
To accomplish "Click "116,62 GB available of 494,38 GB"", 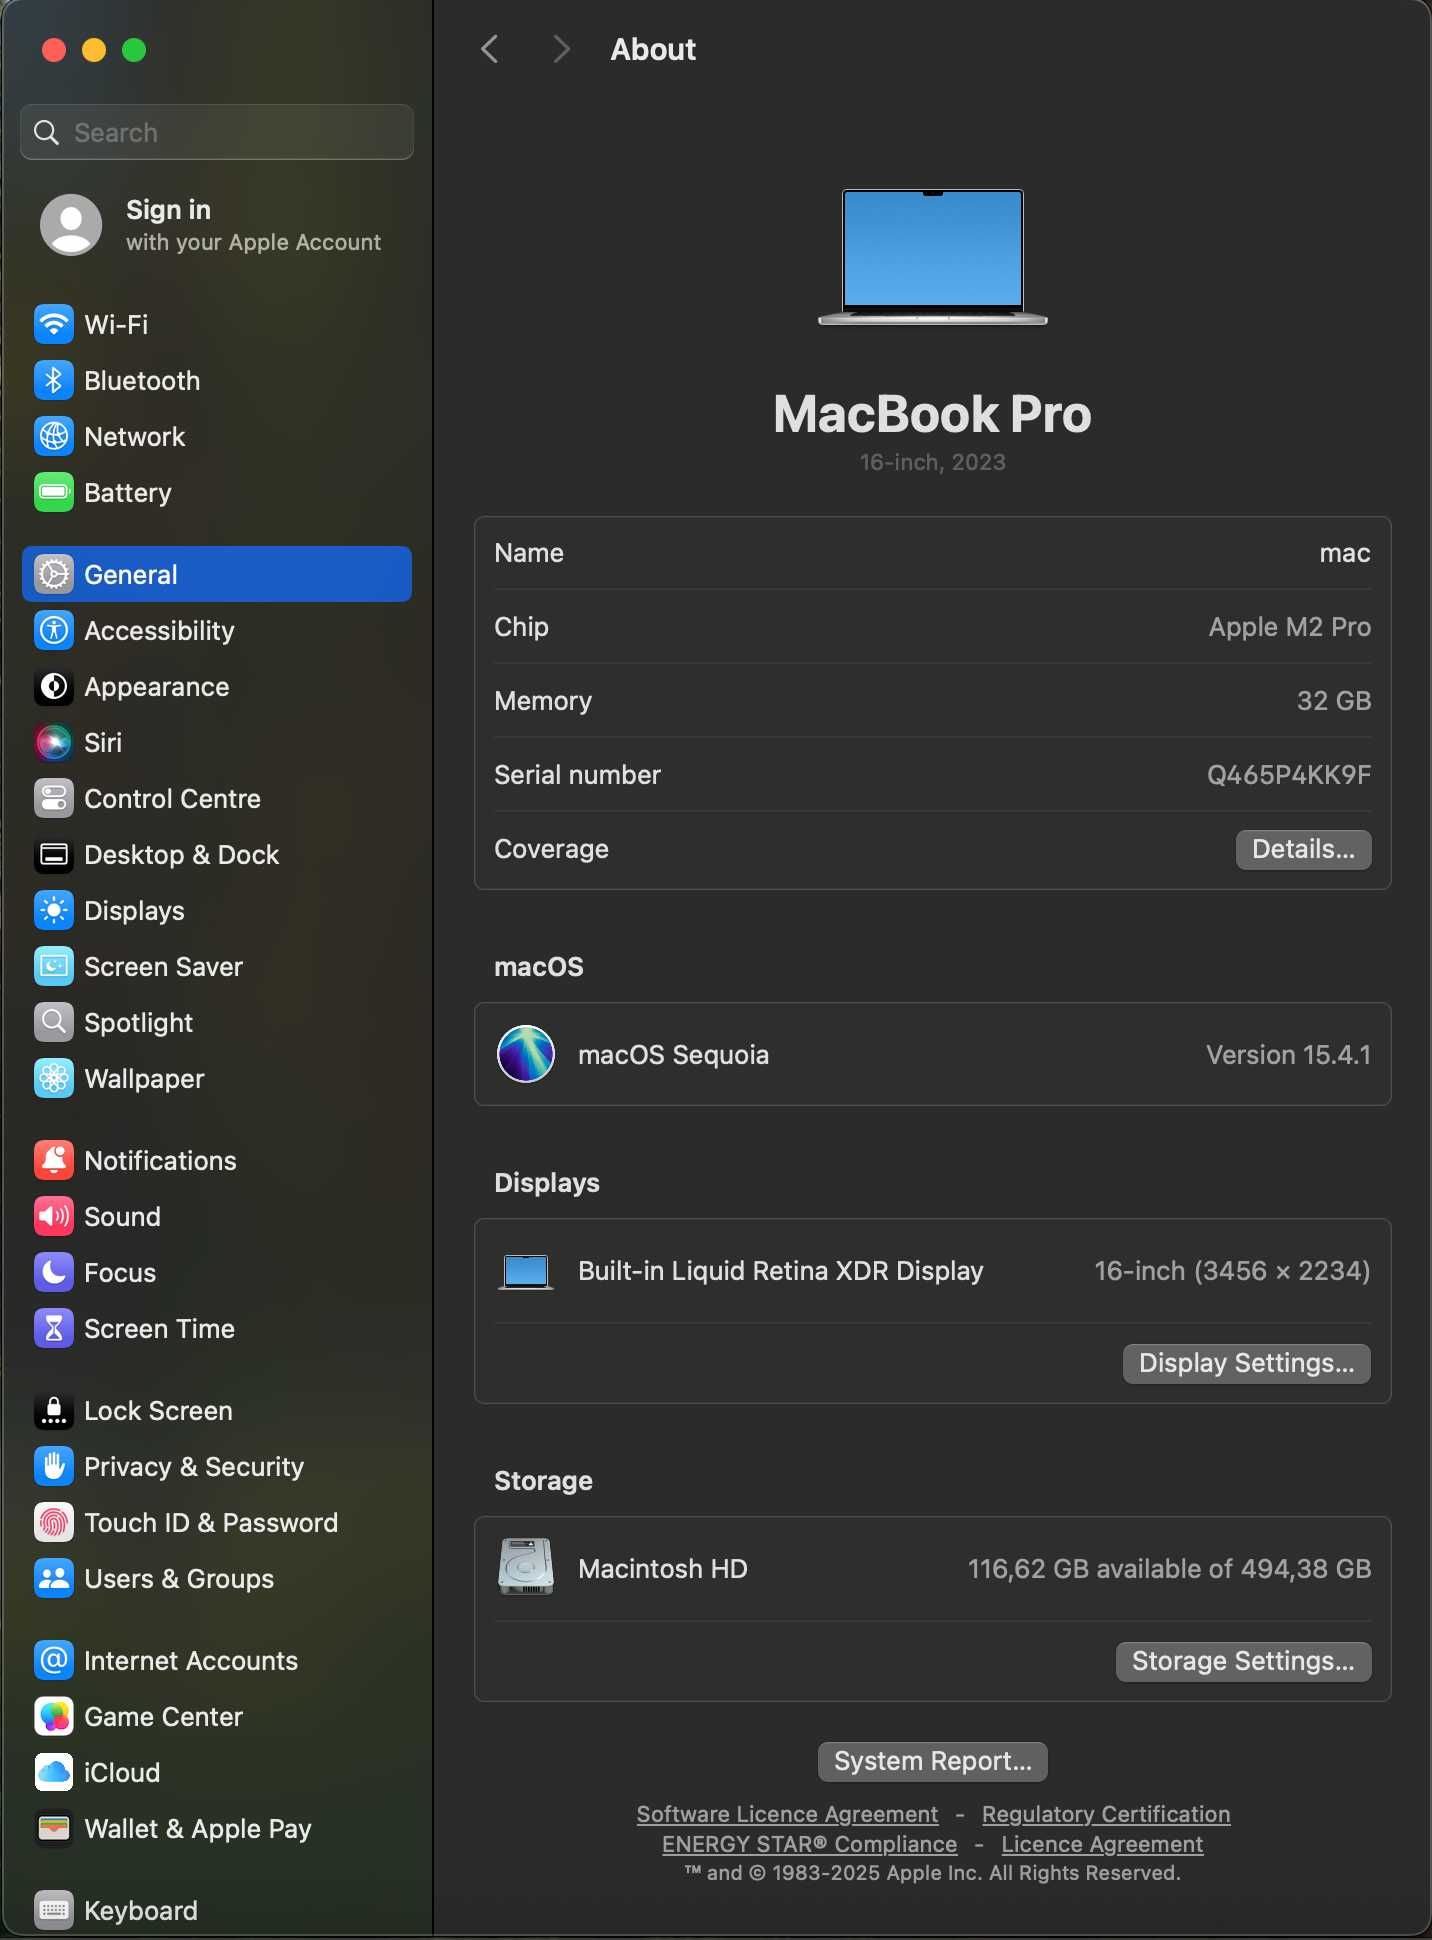I will pos(1169,1569).
